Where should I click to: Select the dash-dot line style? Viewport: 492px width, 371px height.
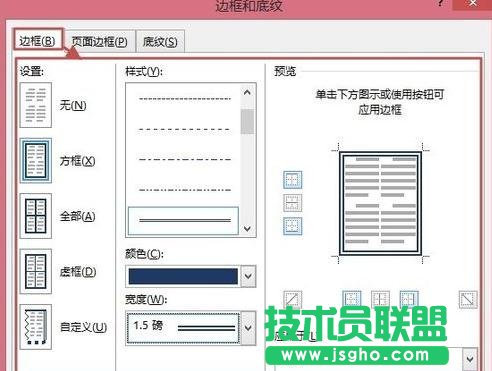[x=185, y=159]
